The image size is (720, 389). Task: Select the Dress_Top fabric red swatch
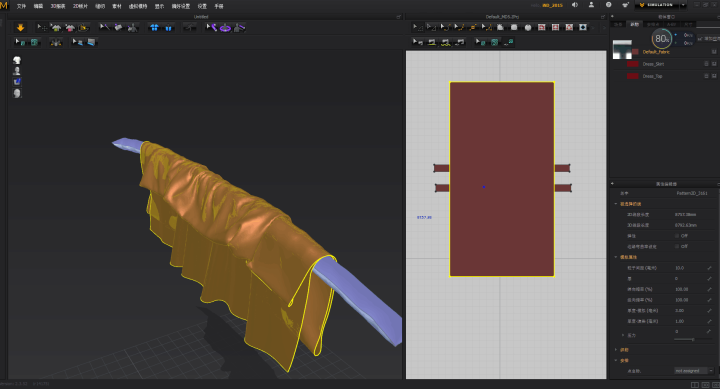pyautogui.click(x=633, y=76)
